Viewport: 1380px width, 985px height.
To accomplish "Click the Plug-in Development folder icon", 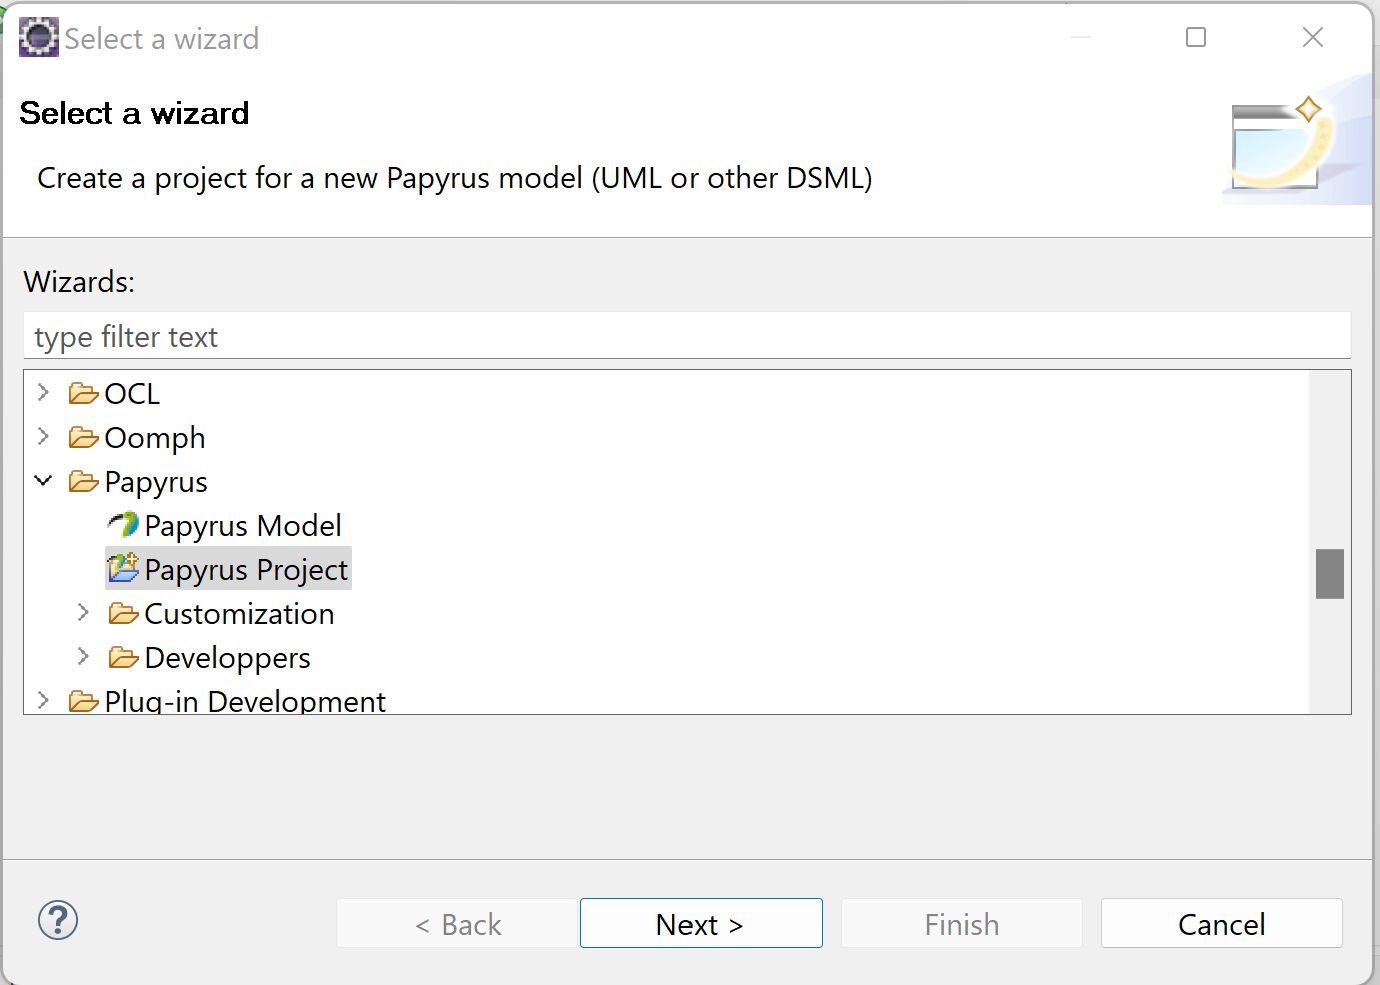I will pos(84,700).
